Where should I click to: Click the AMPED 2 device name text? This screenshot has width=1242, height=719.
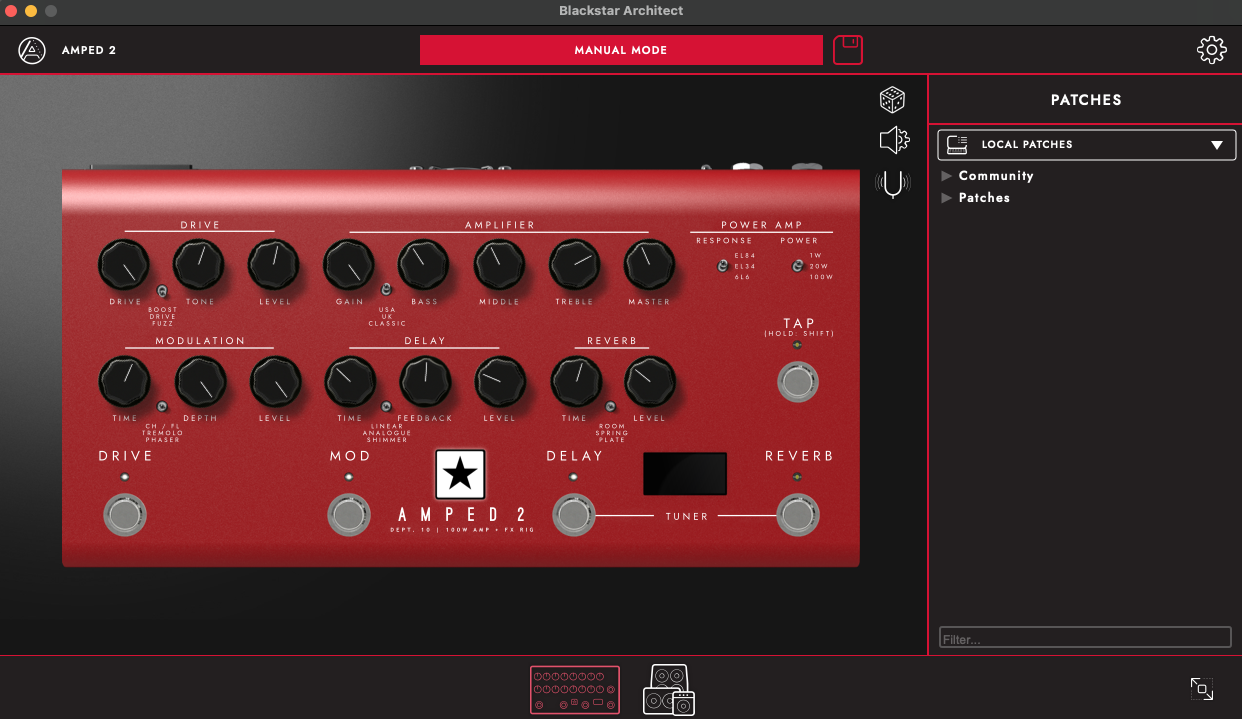click(x=89, y=50)
